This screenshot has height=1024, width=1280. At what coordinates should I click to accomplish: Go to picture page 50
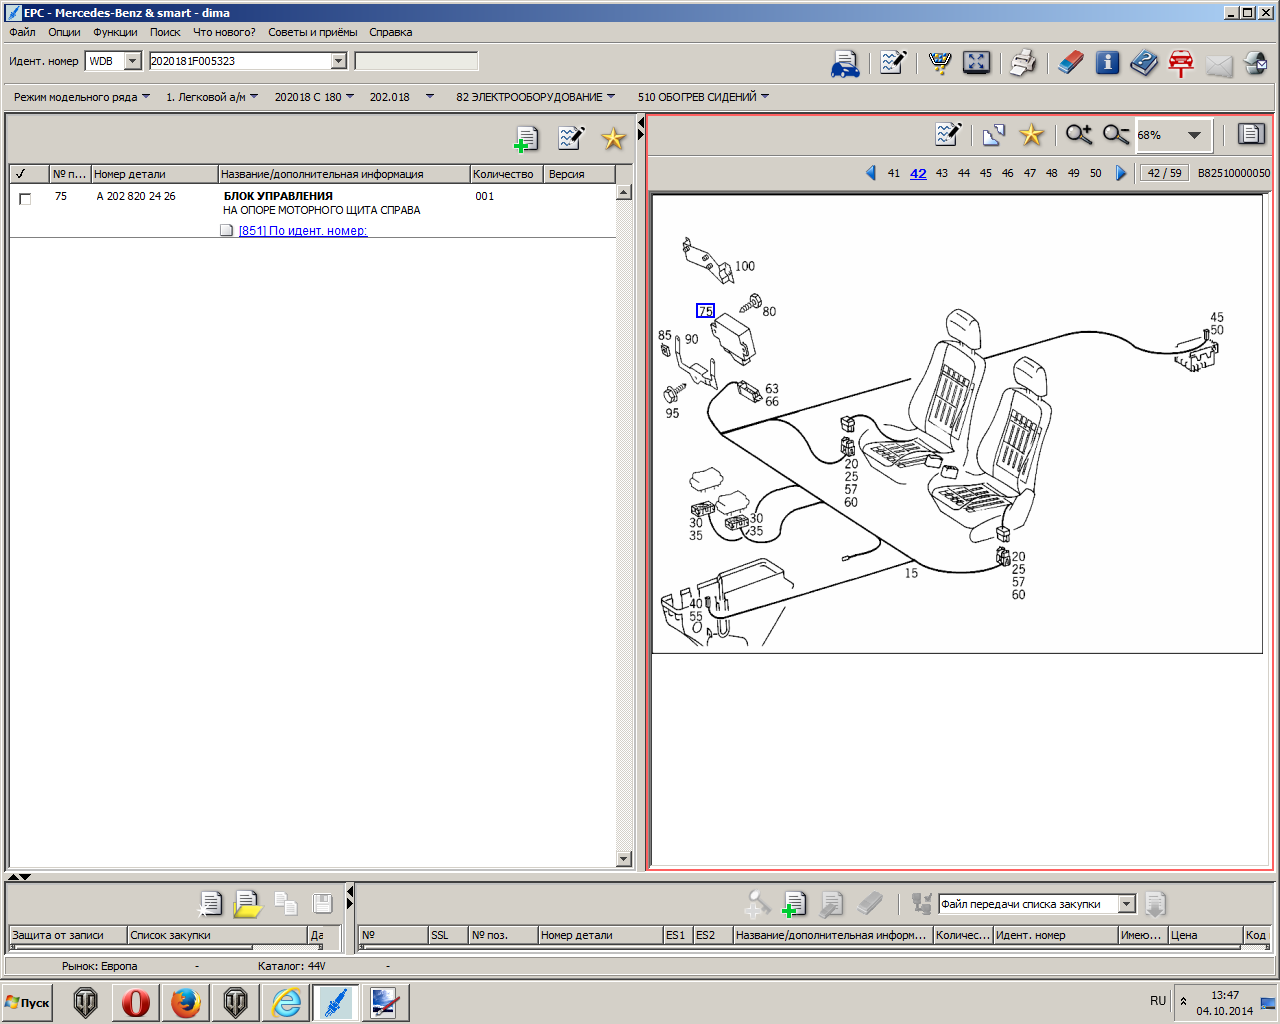pos(1096,173)
